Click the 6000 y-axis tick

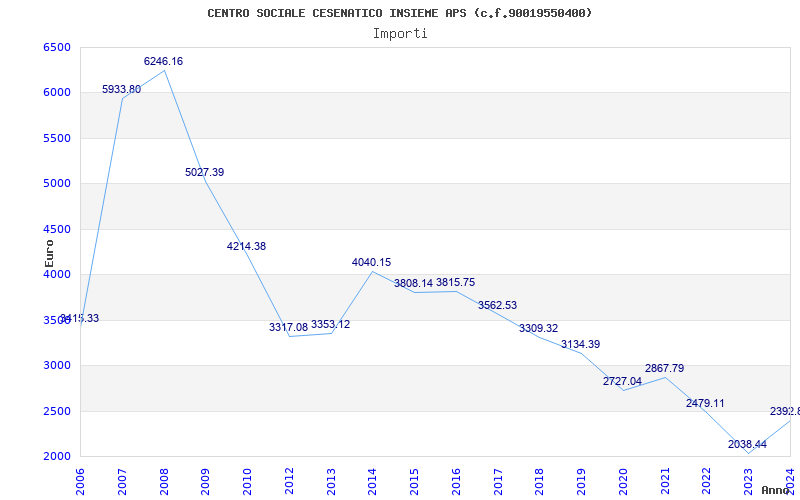pyautogui.click(x=57, y=93)
